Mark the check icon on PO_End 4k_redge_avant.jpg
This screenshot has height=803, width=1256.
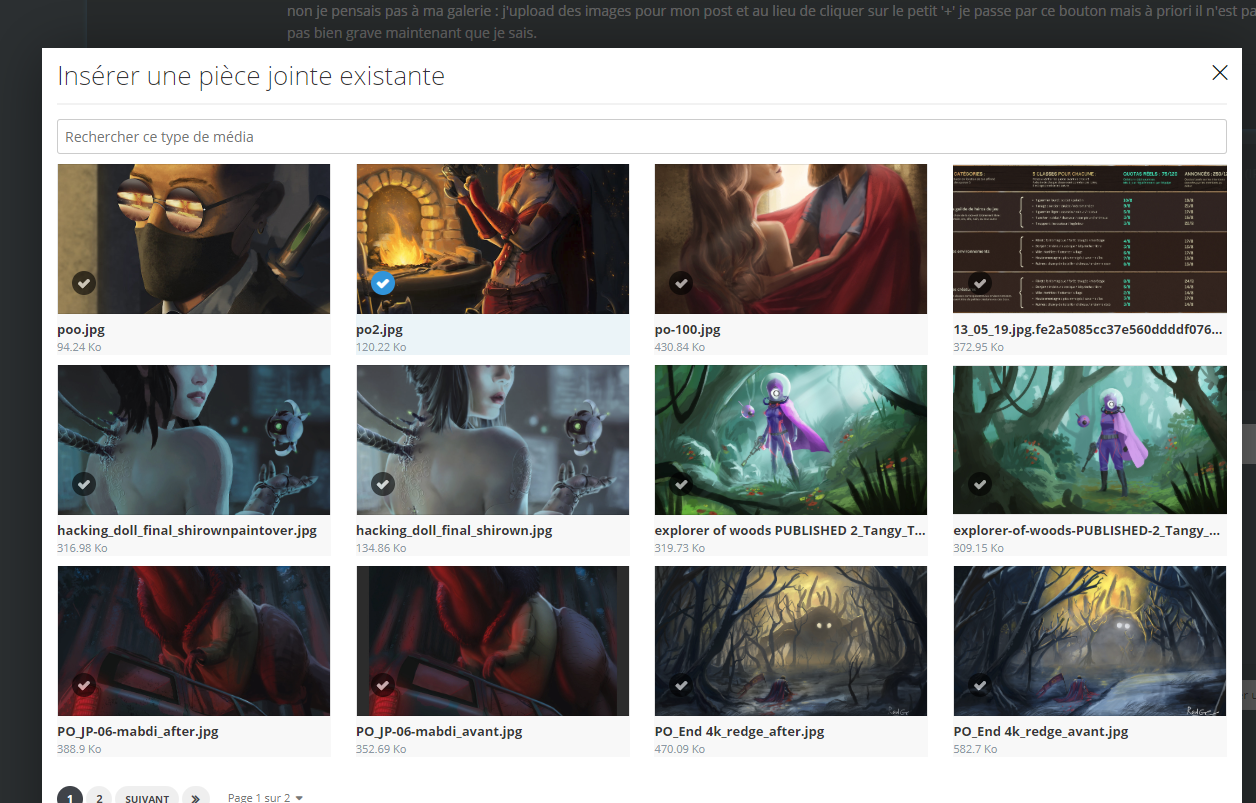point(980,685)
